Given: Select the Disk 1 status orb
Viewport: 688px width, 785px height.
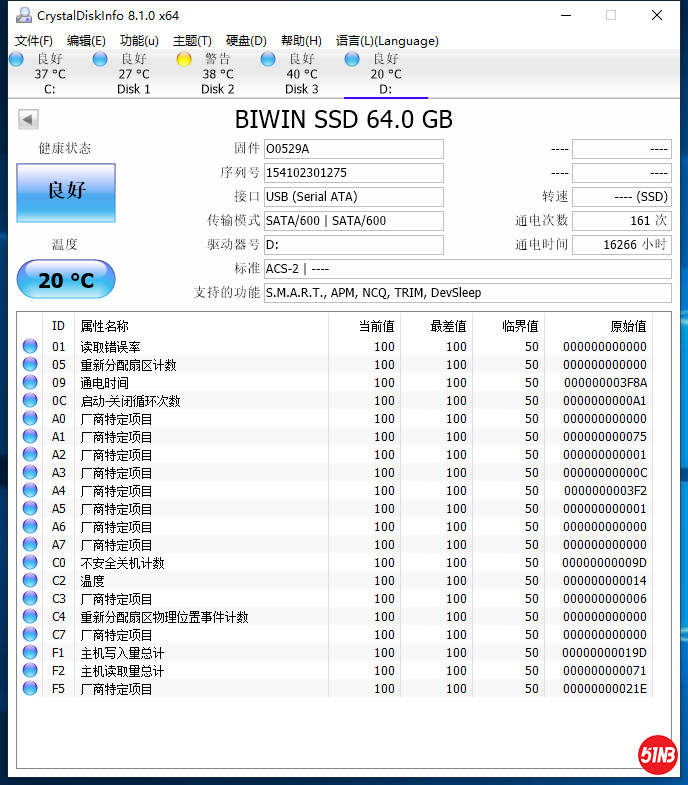Looking at the screenshot, I should 100,60.
